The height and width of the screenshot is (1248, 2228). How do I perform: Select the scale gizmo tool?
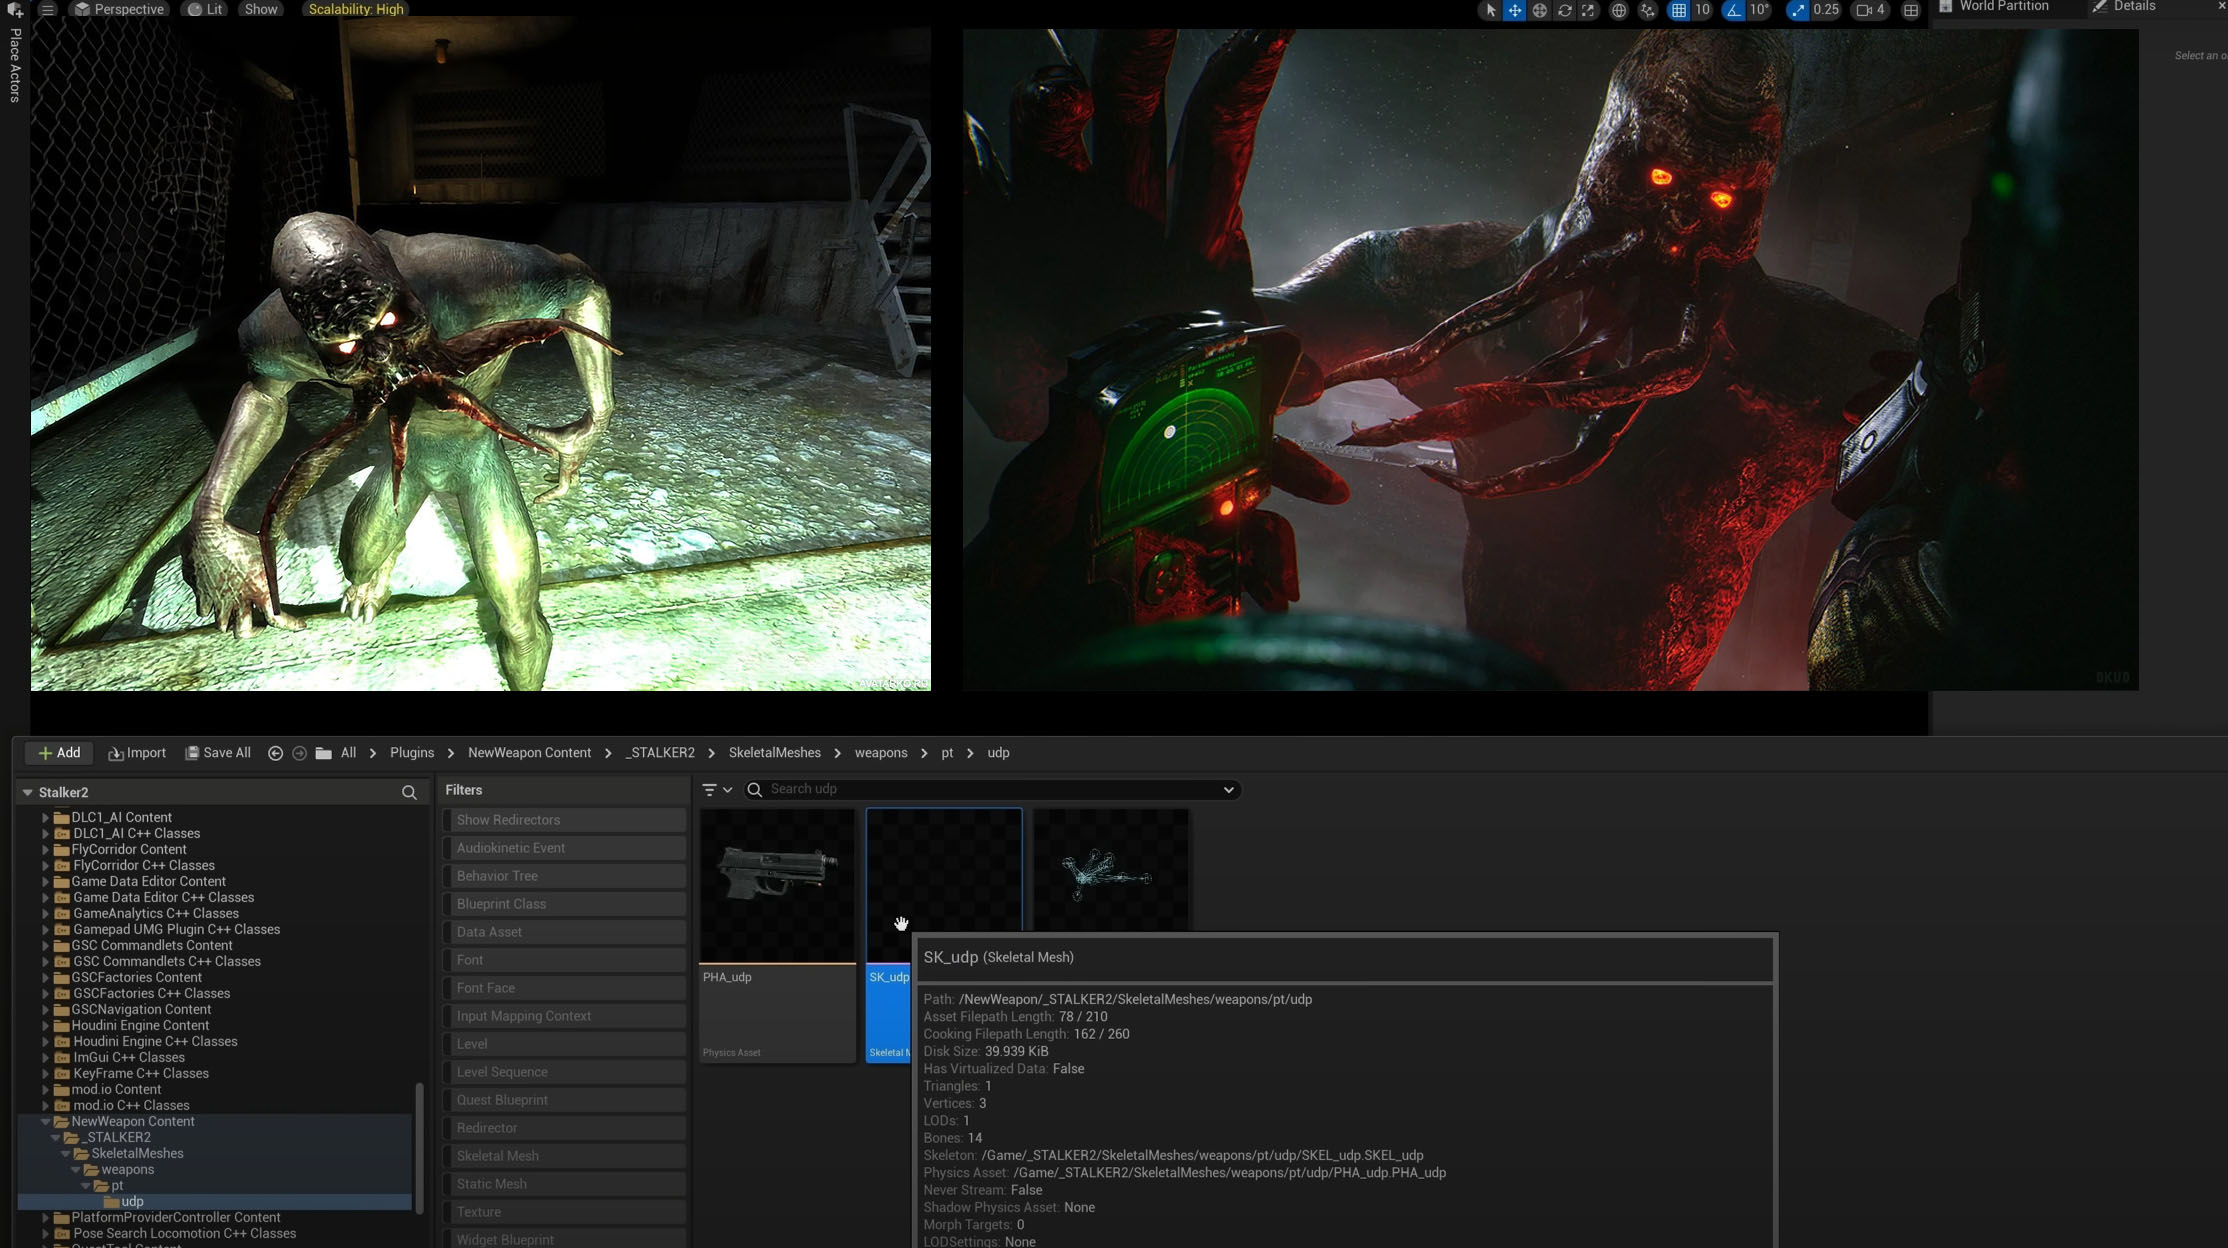[x=1588, y=10]
